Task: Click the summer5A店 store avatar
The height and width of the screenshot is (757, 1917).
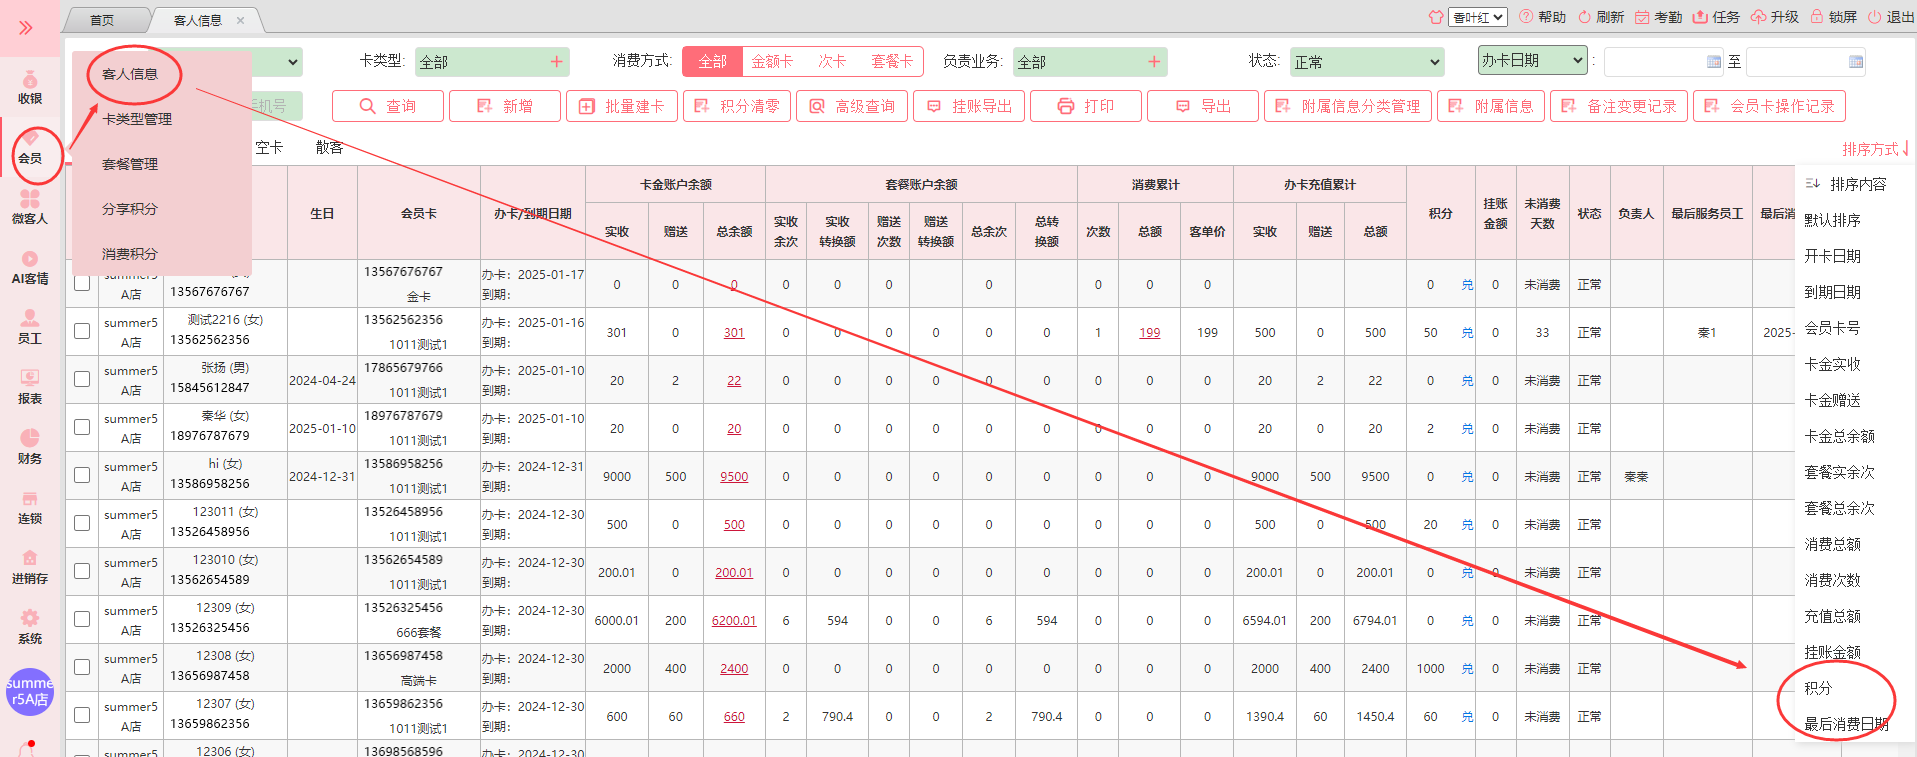Action: click(x=30, y=692)
